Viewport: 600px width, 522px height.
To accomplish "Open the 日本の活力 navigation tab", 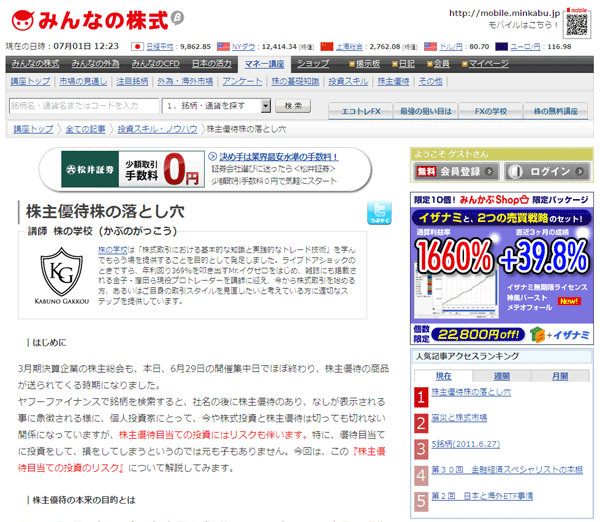I will (x=213, y=63).
